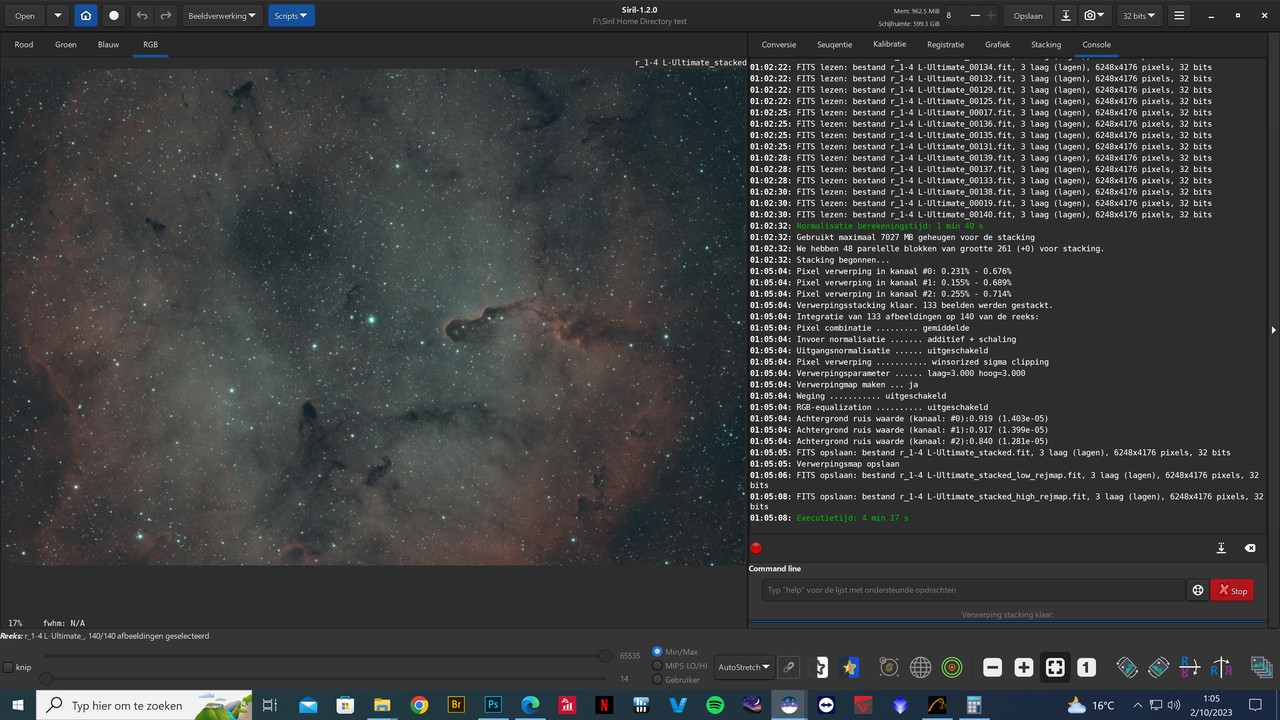
Task: Switch to the Stacking tab
Action: 1045,44
